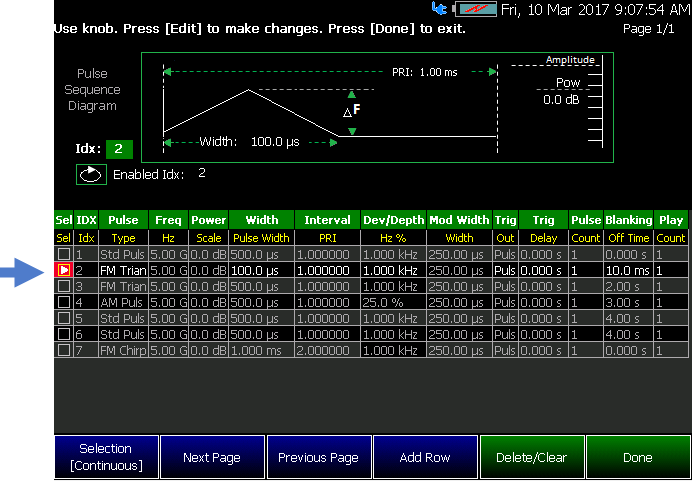The image size is (692, 481).
Task: Click the Width: 100.0 µs label in diagram
Action: point(249,142)
